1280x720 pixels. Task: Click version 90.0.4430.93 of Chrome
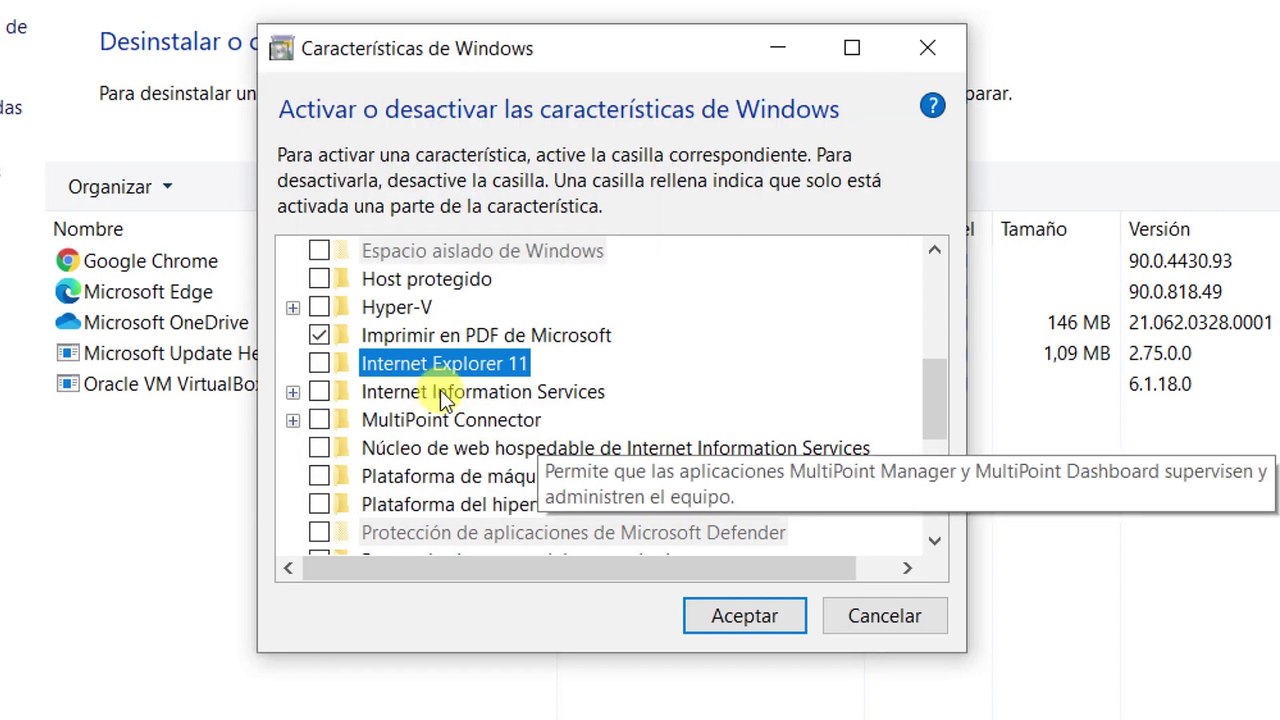click(x=1180, y=261)
